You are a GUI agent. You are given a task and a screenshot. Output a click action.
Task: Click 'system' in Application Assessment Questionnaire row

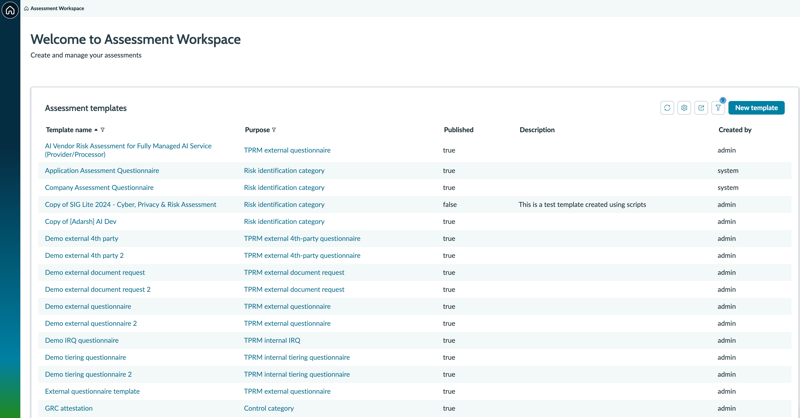[728, 170]
